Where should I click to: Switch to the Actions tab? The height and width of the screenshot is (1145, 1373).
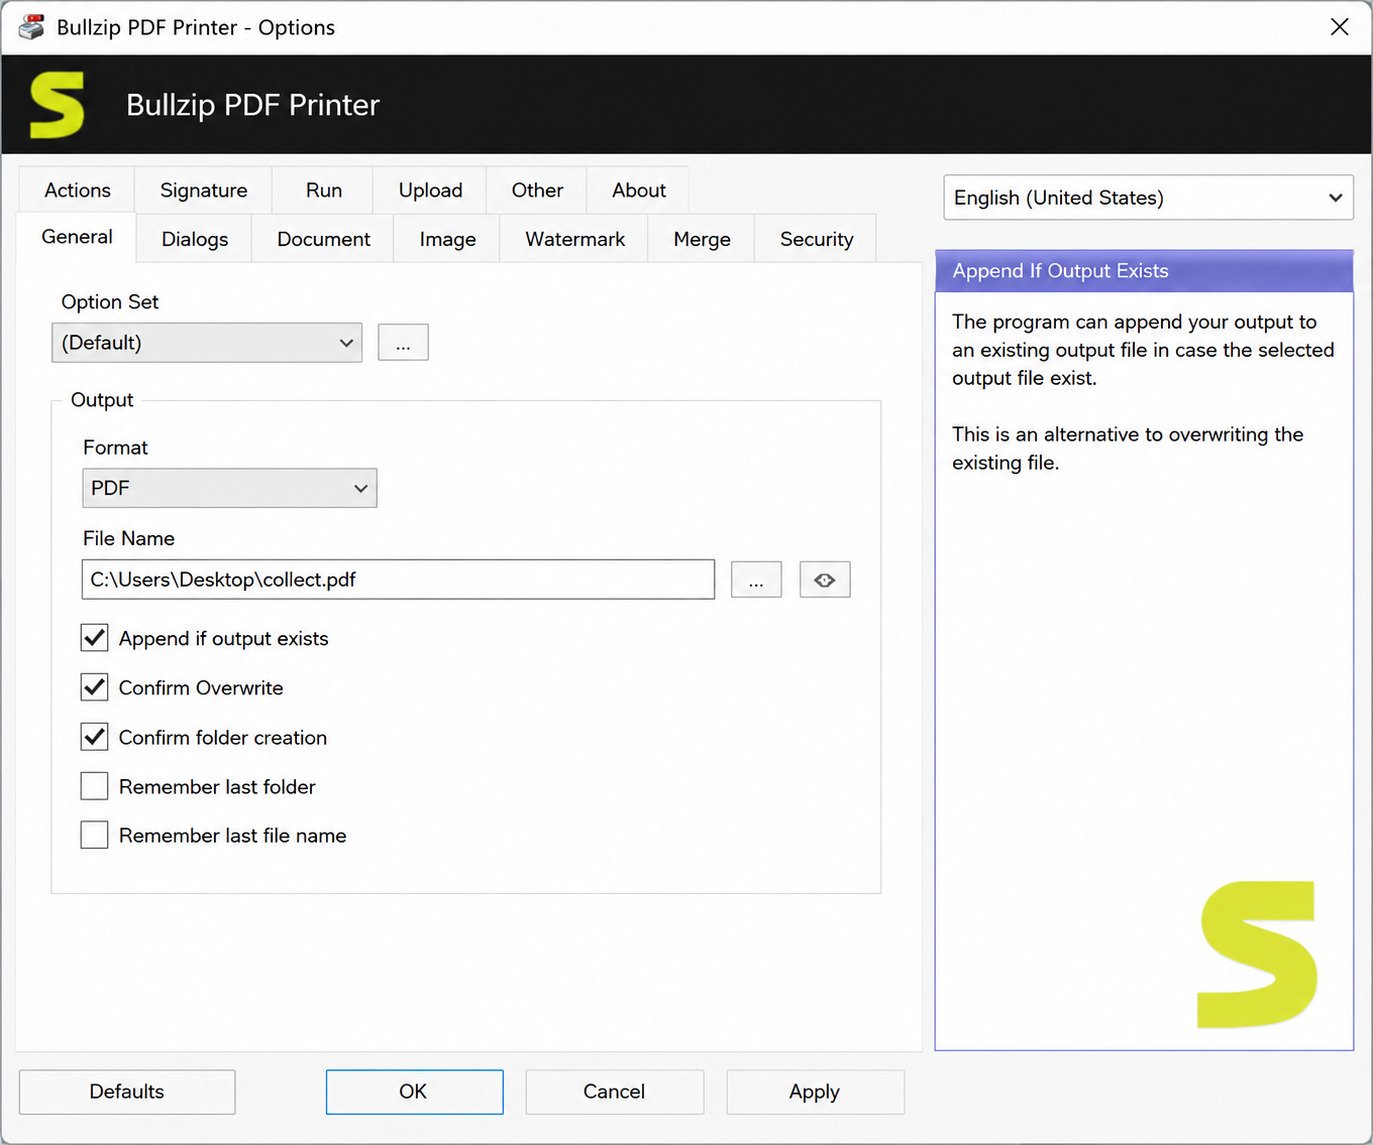77,190
